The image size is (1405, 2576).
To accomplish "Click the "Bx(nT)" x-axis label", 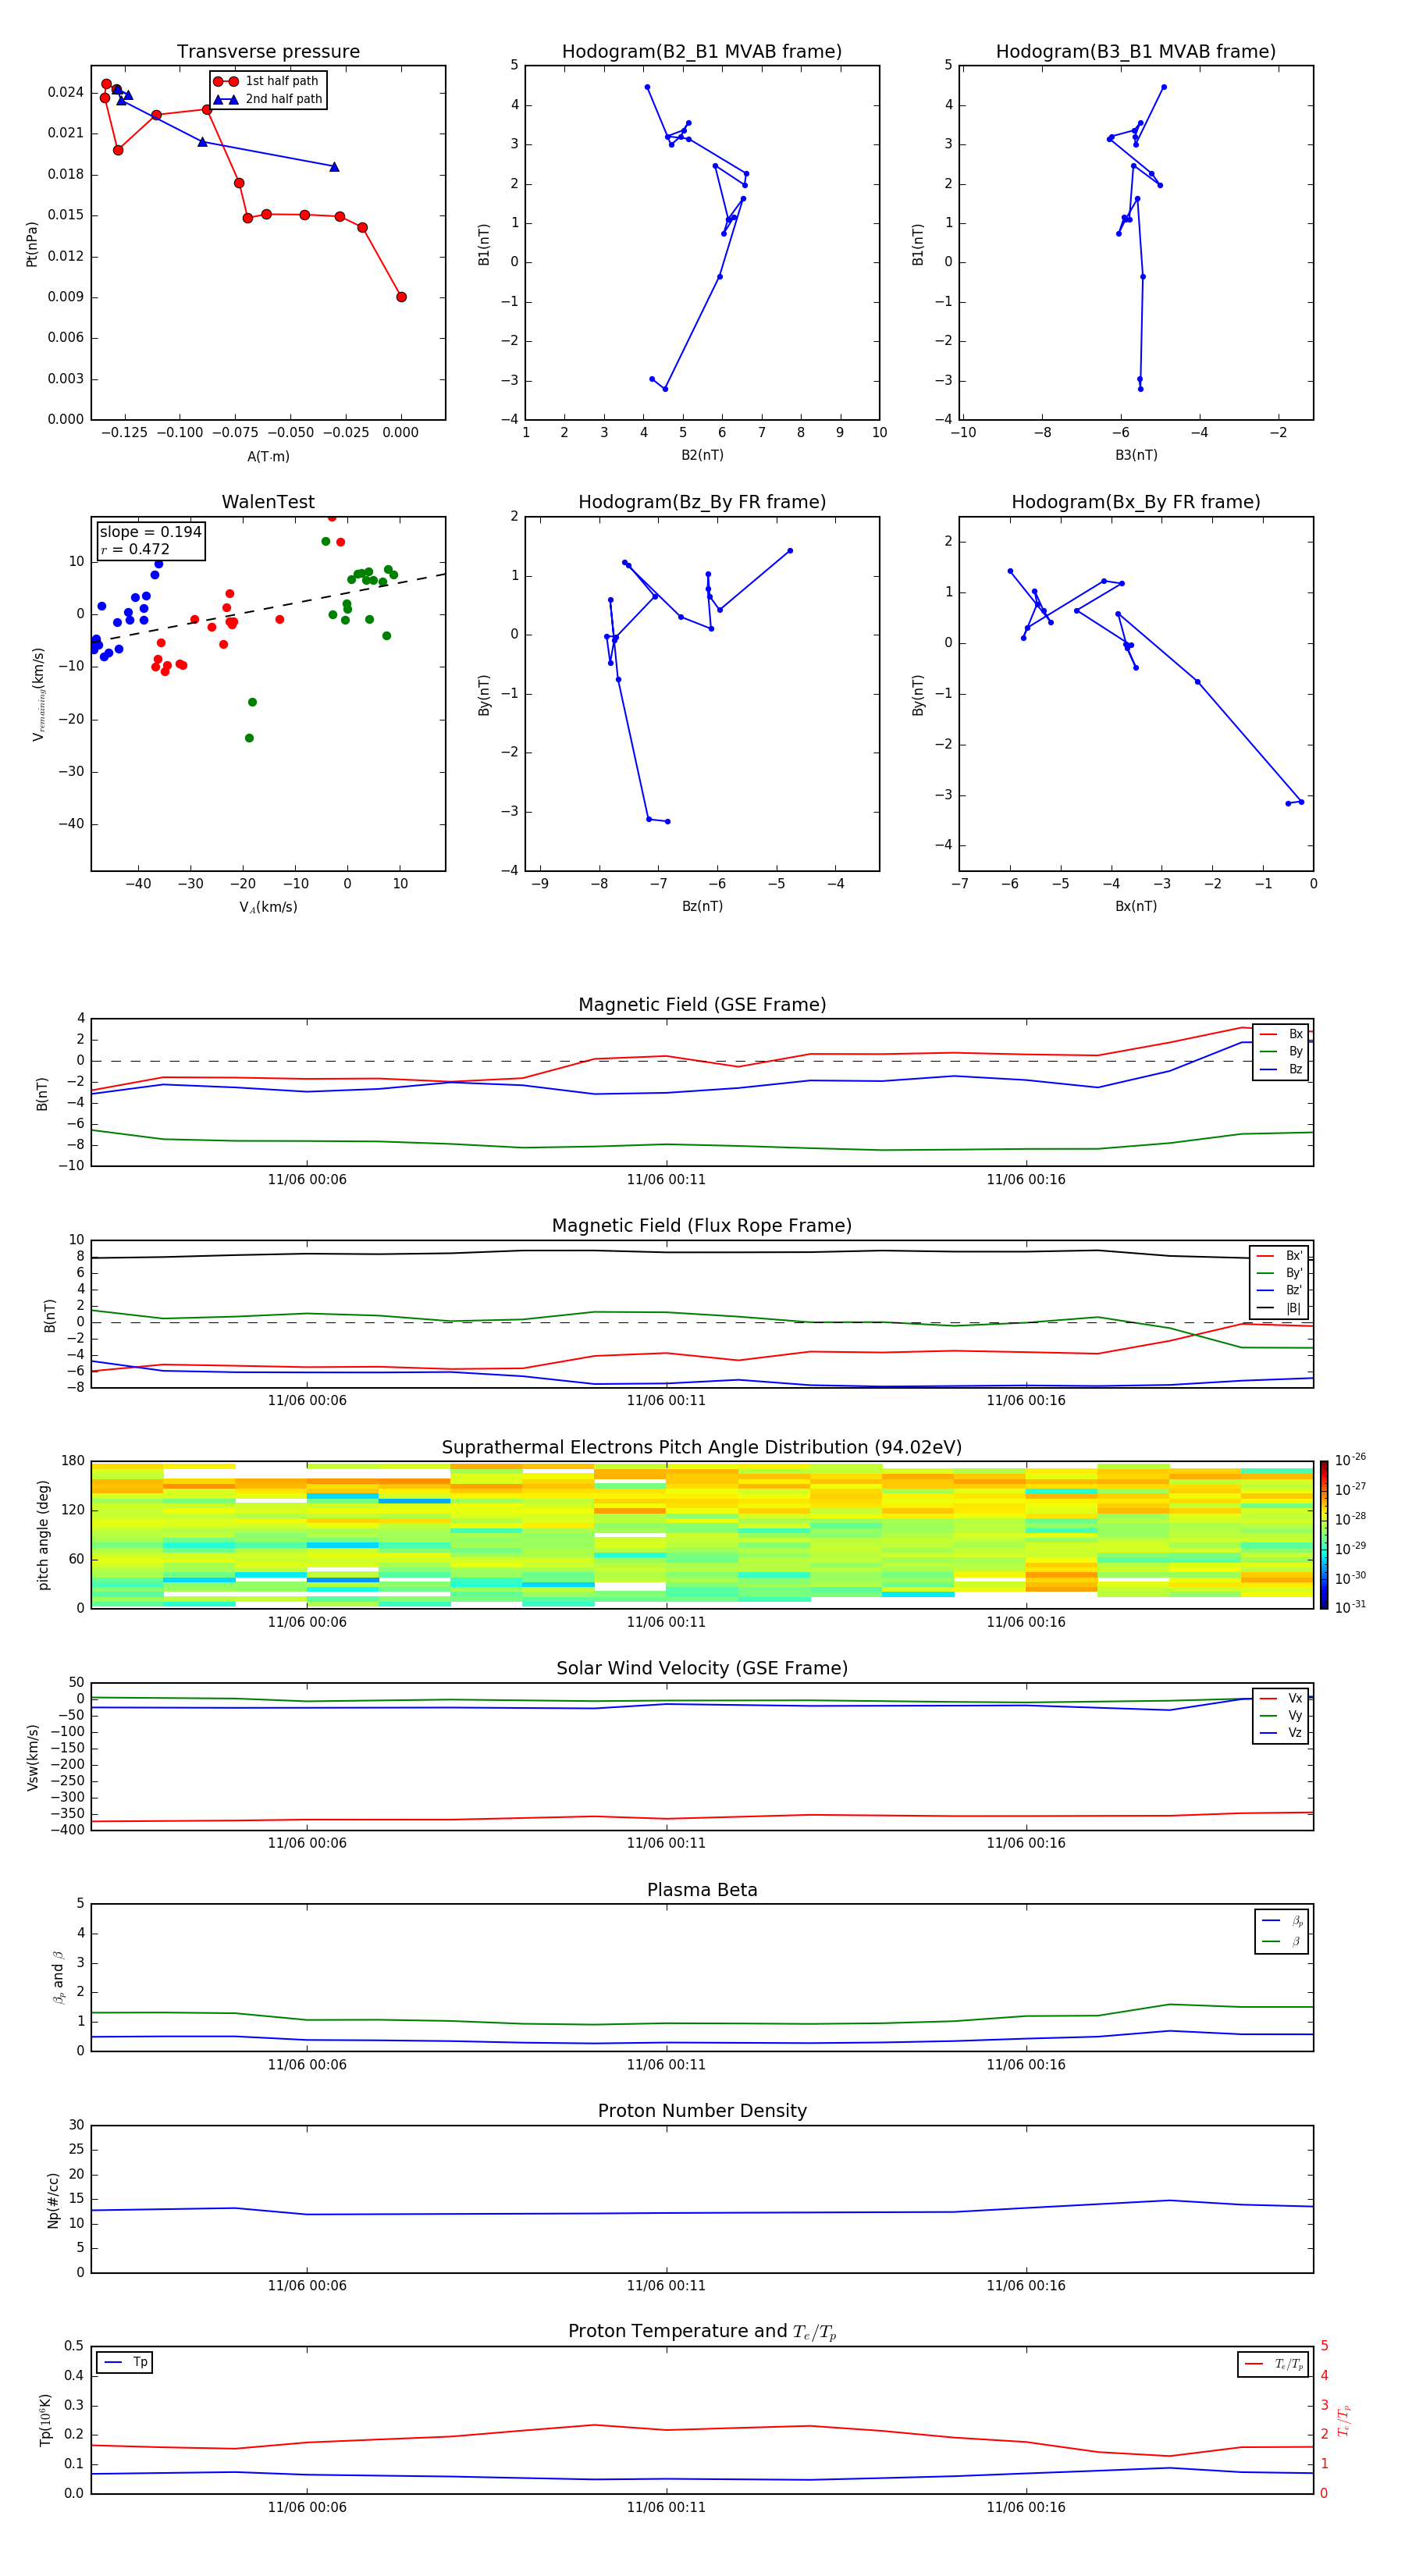I will [x=1136, y=906].
